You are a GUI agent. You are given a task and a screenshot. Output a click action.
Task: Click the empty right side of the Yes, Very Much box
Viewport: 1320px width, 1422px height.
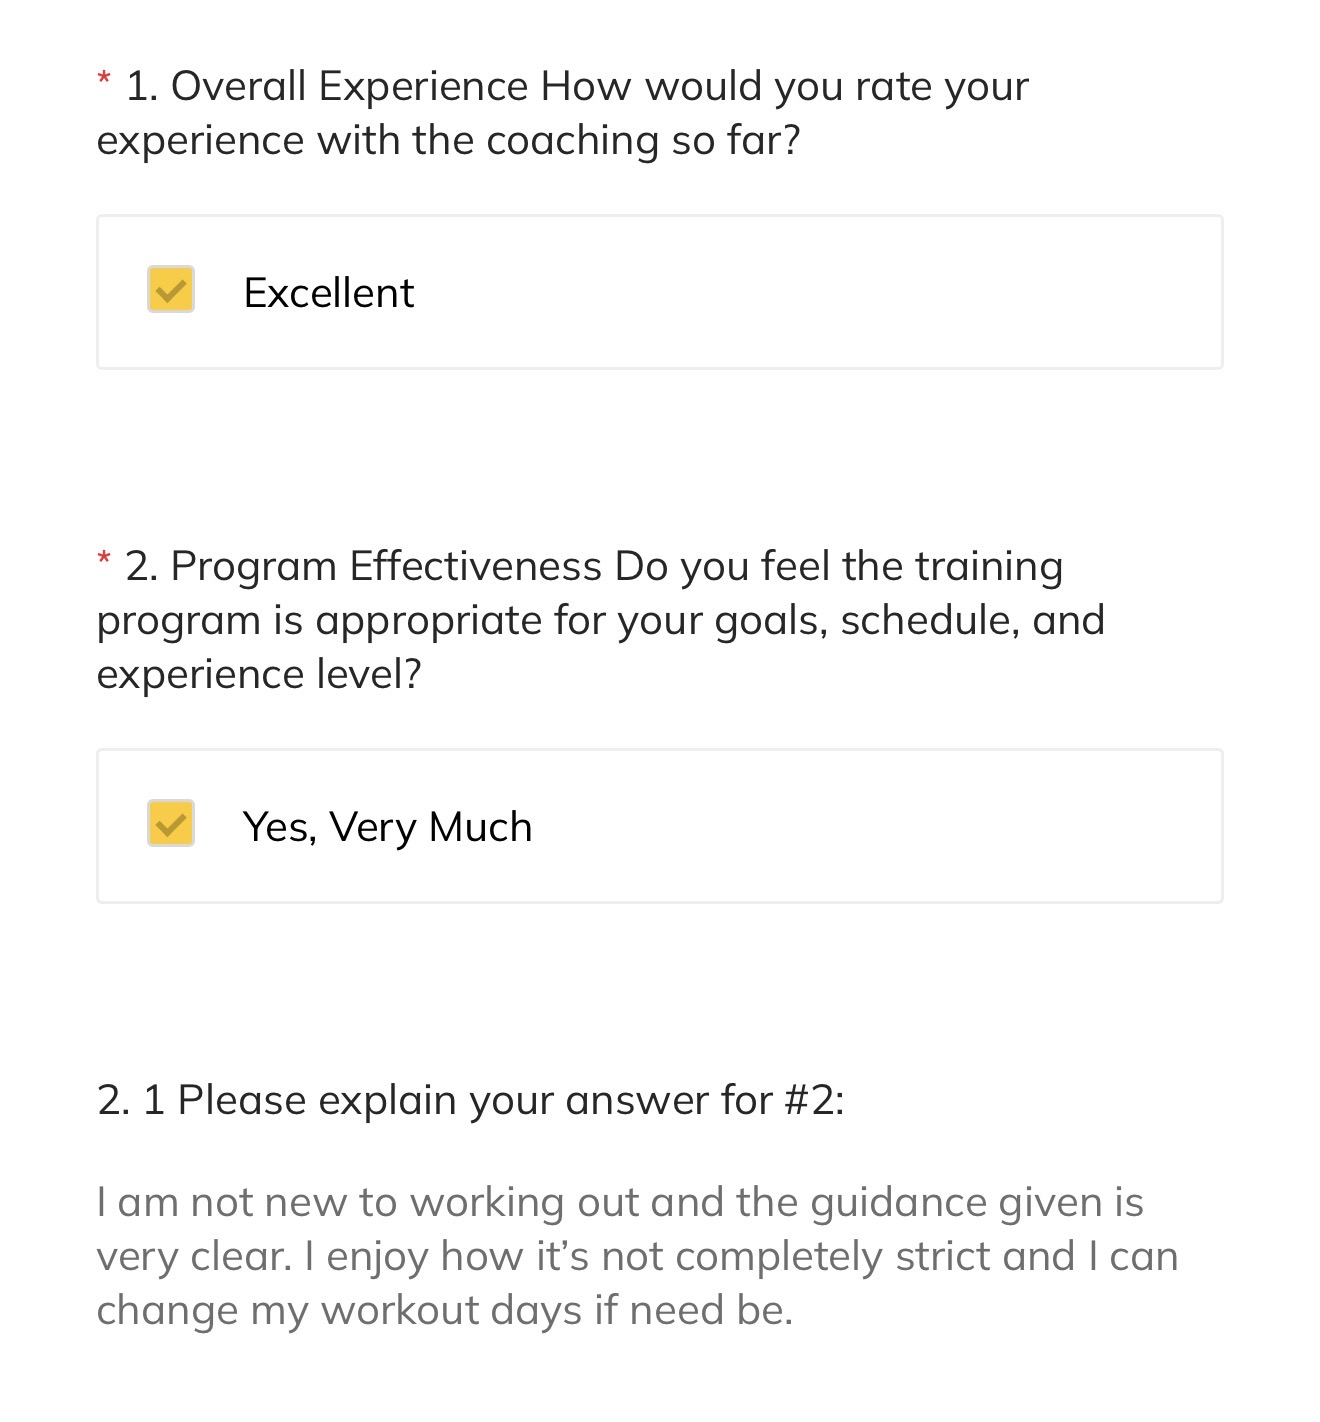[900, 827]
